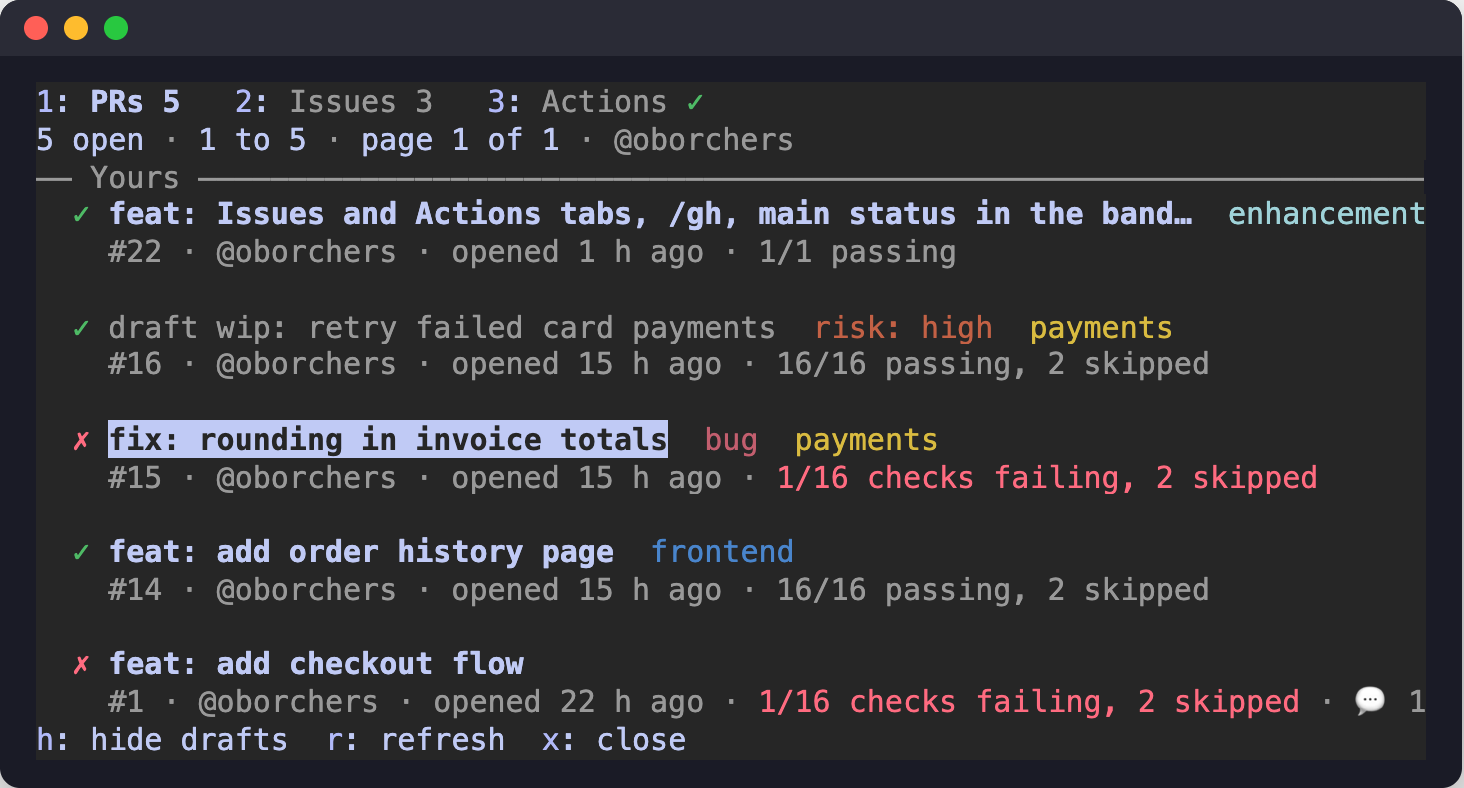Viewport: 1464px width, 788px height.
Task: Click '16/16 passing, 2 skipped' on PR #16
Action: pos(993,364)
